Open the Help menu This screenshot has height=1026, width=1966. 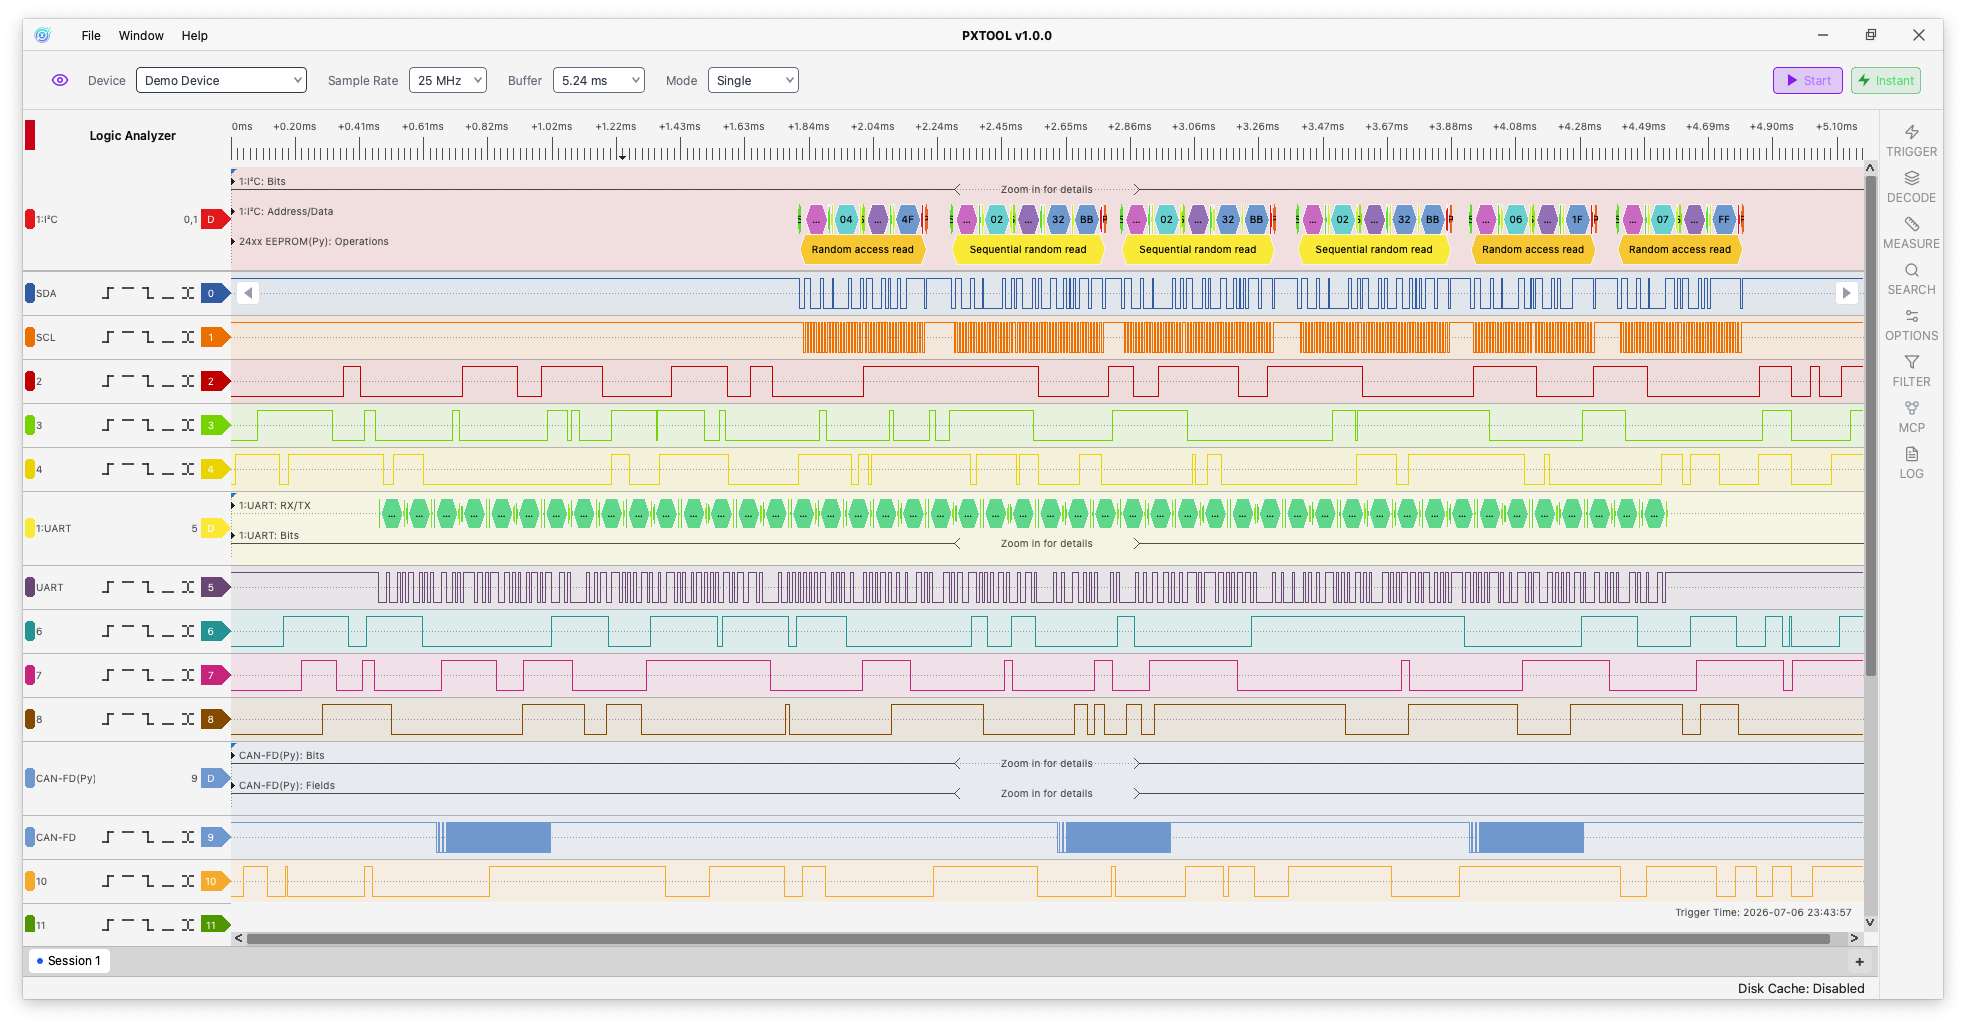195,35
